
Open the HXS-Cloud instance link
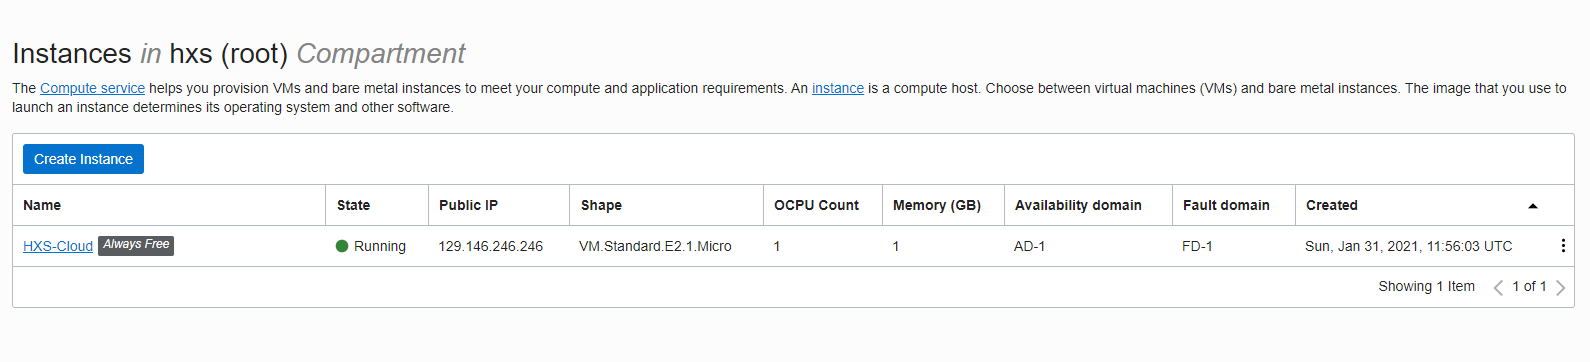(58, 246)
